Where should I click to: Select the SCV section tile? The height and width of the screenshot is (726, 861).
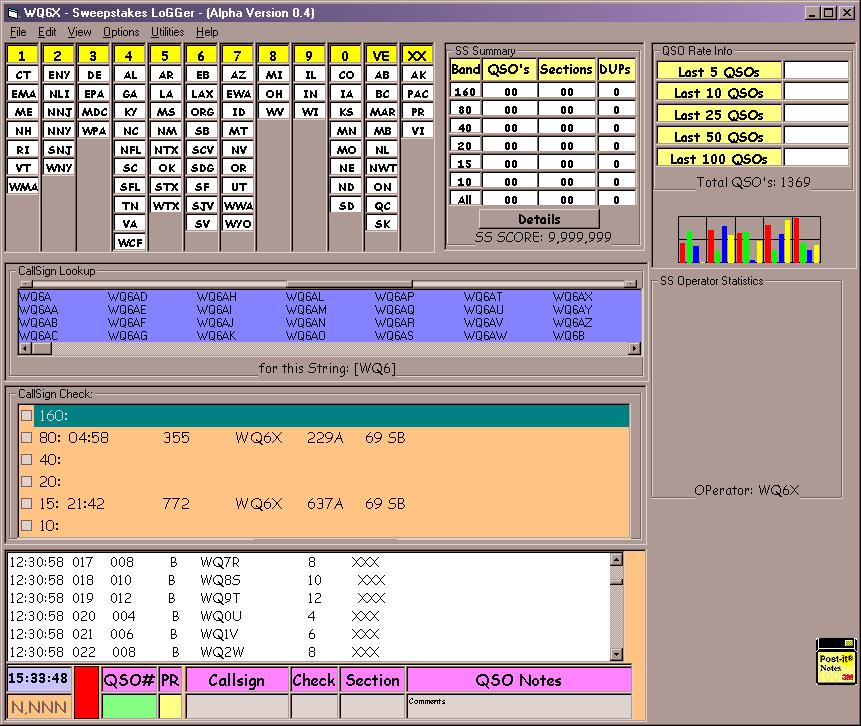[202, 149]
